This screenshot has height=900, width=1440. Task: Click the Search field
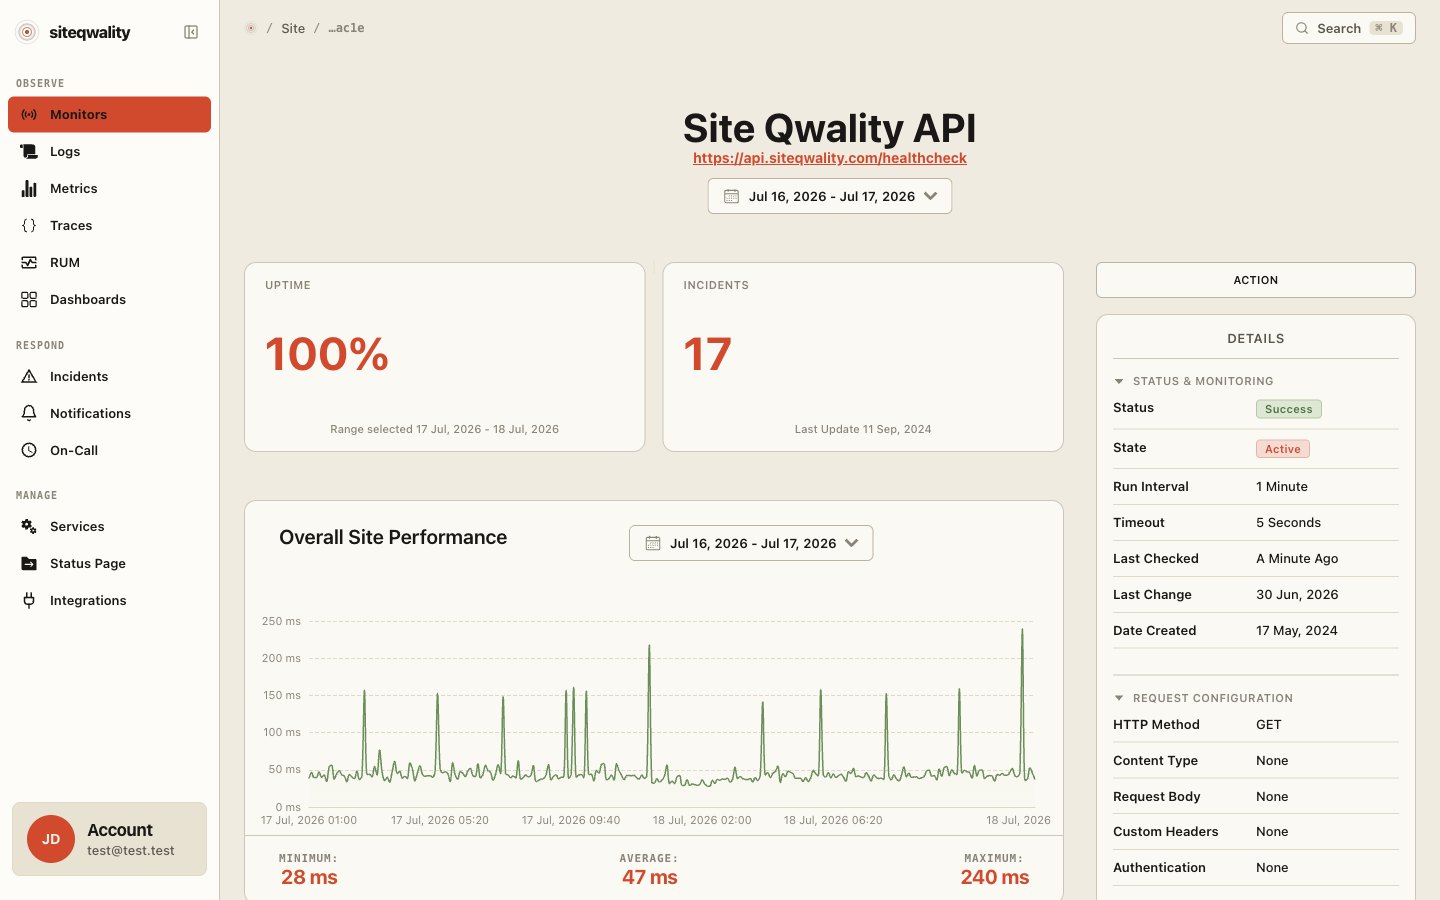tap(1349, 28)
